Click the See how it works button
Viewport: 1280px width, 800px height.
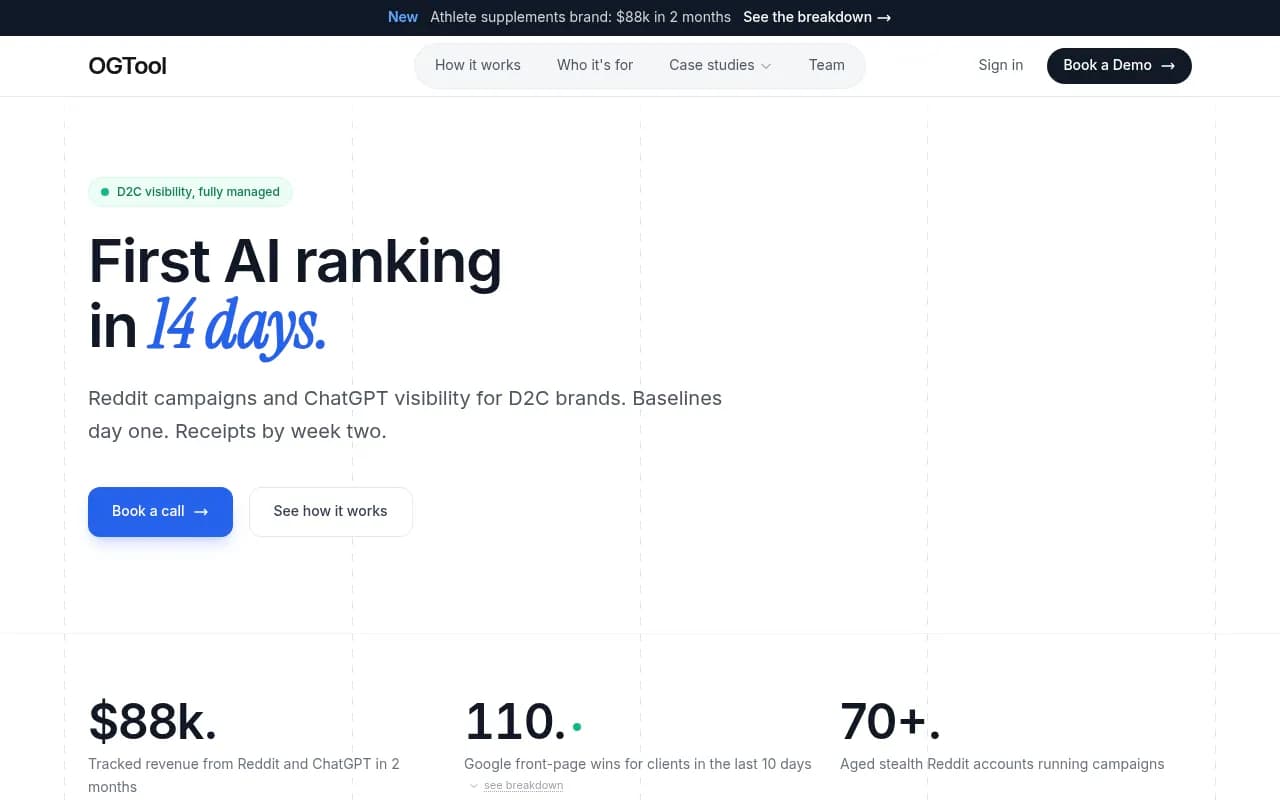tap(331, 512)
